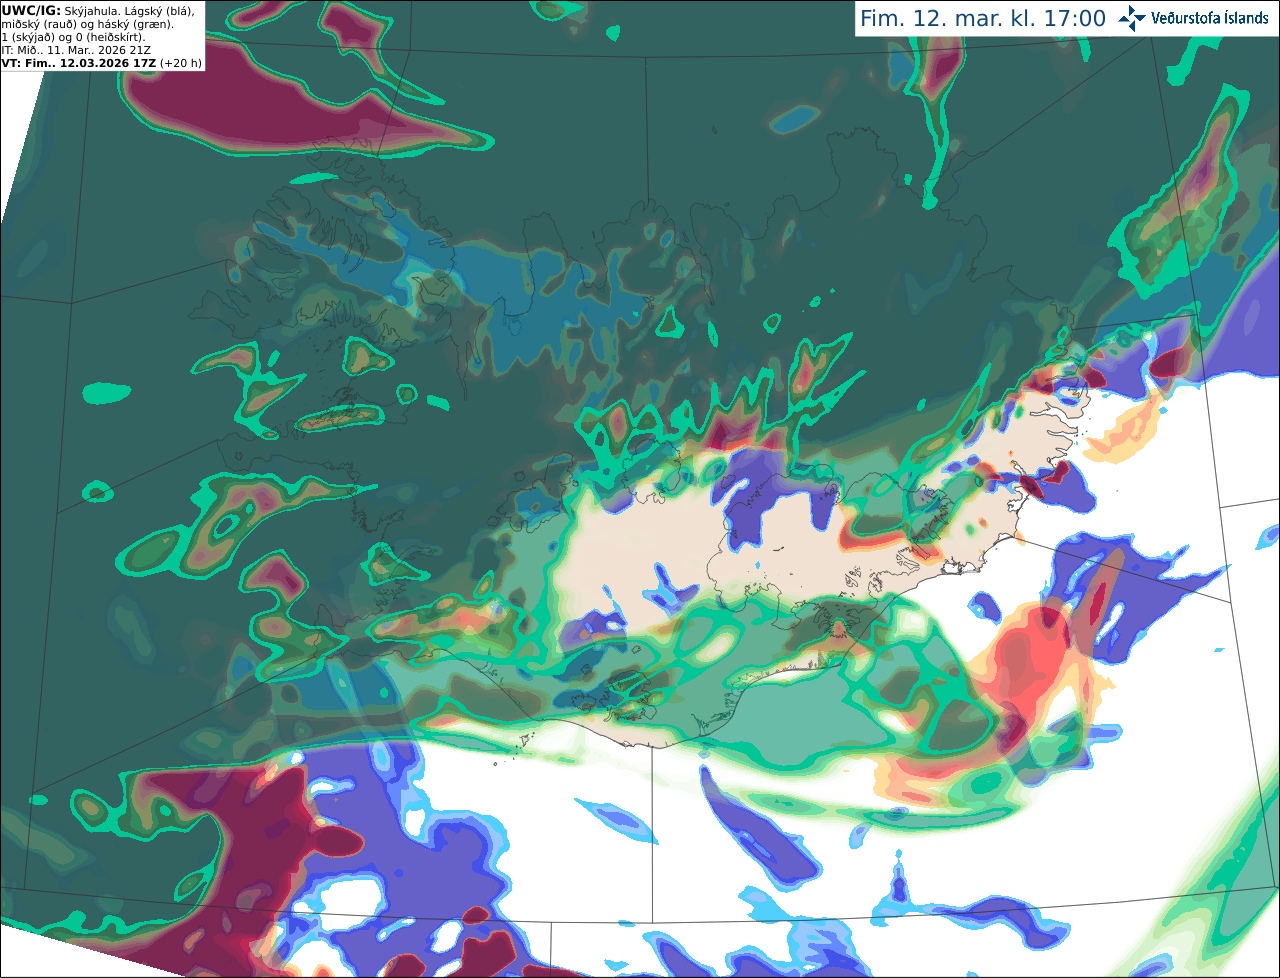Click the Veðurstofa Íslands logo symbol

pos(1131,18)
